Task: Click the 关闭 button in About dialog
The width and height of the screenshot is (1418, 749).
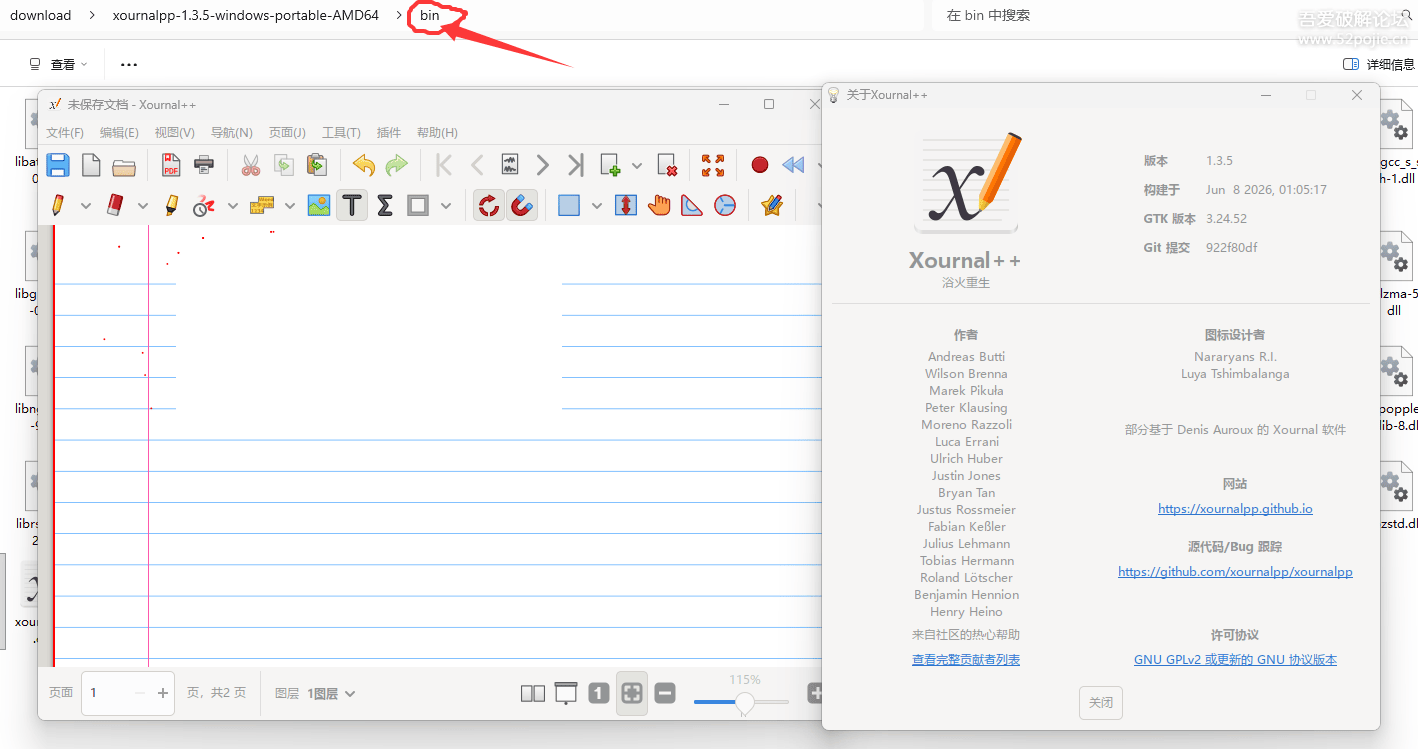Action: [x=1101, y=703]
